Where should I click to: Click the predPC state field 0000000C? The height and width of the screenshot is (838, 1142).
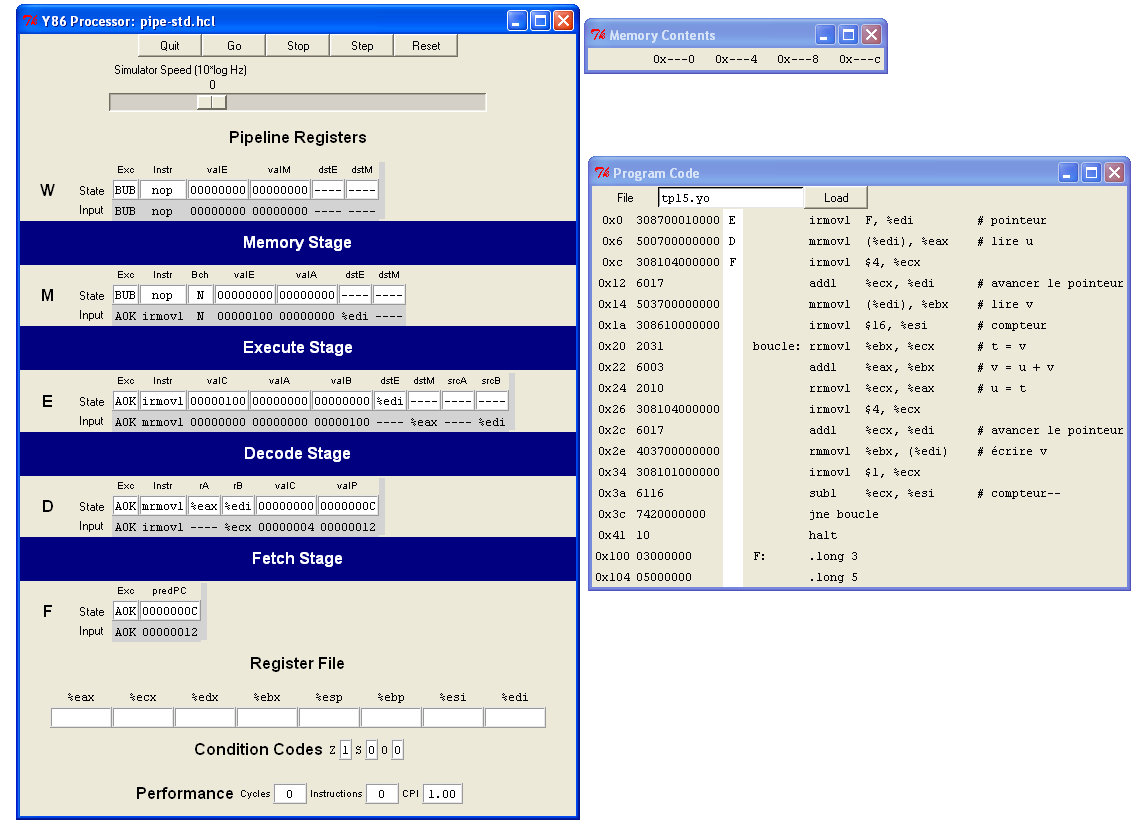[170, 611]
